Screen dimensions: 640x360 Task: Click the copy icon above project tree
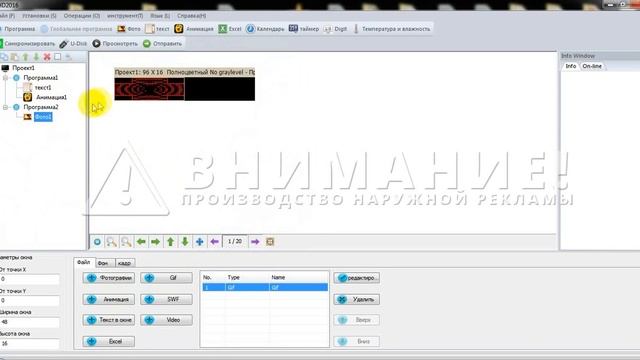4,57
